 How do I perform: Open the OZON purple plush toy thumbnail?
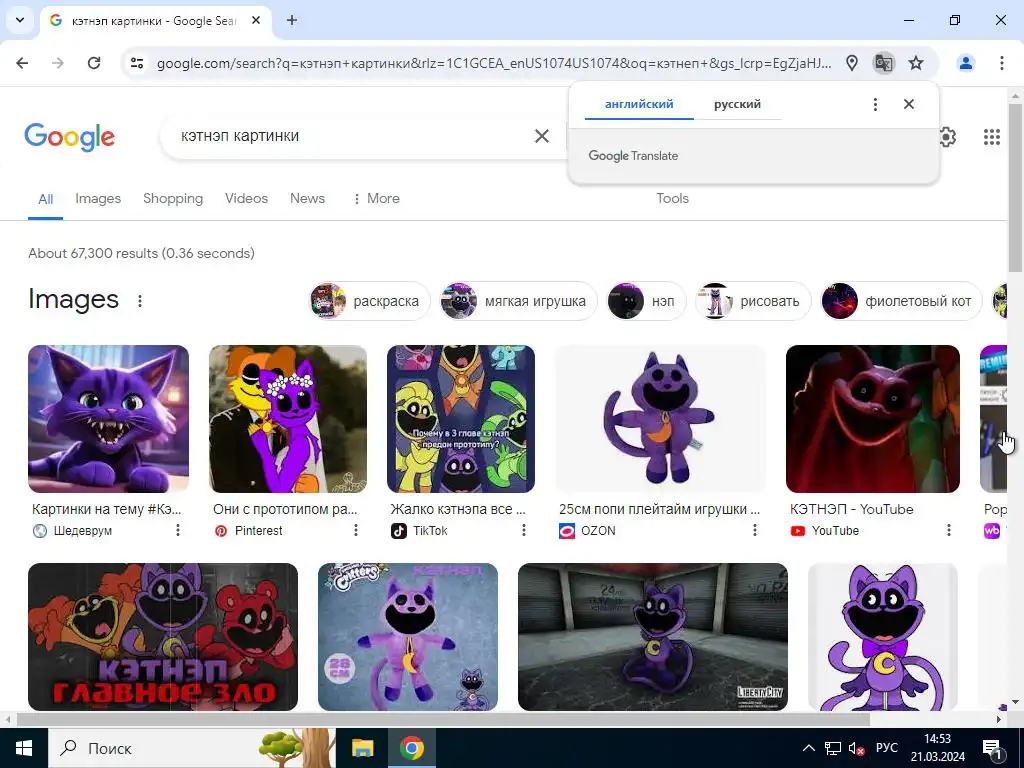coord(660,419)
